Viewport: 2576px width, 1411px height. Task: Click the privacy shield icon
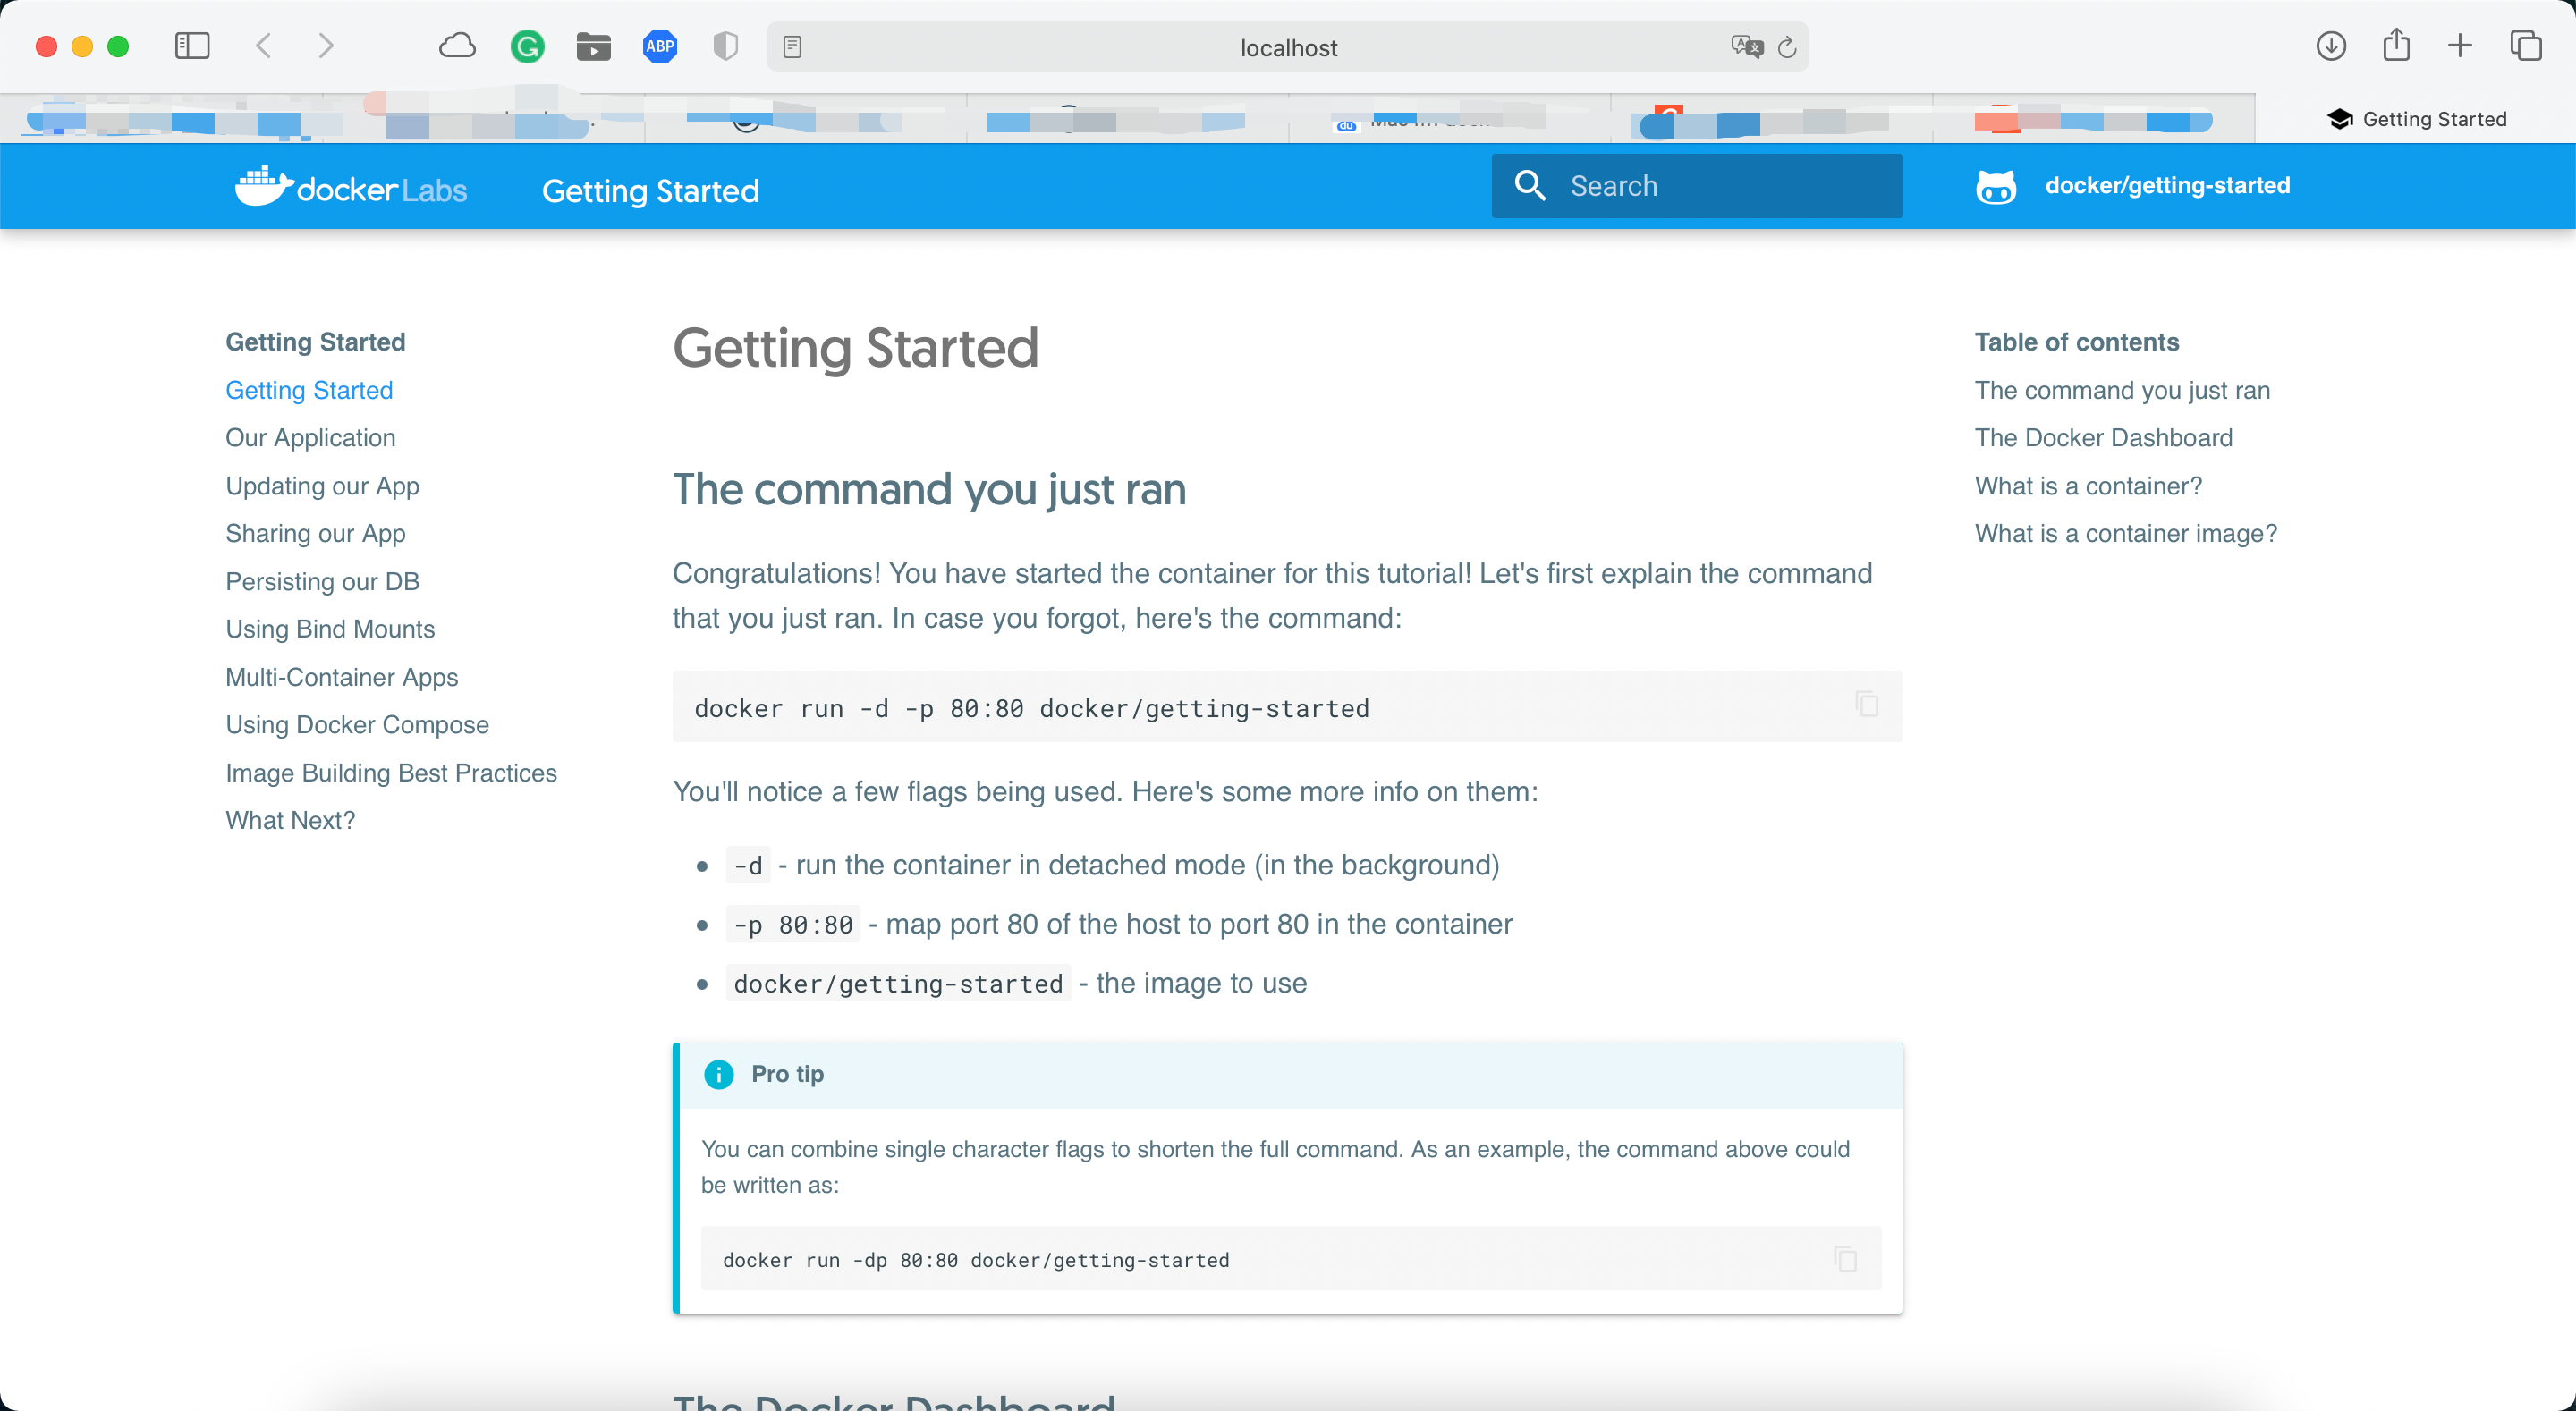725,46
